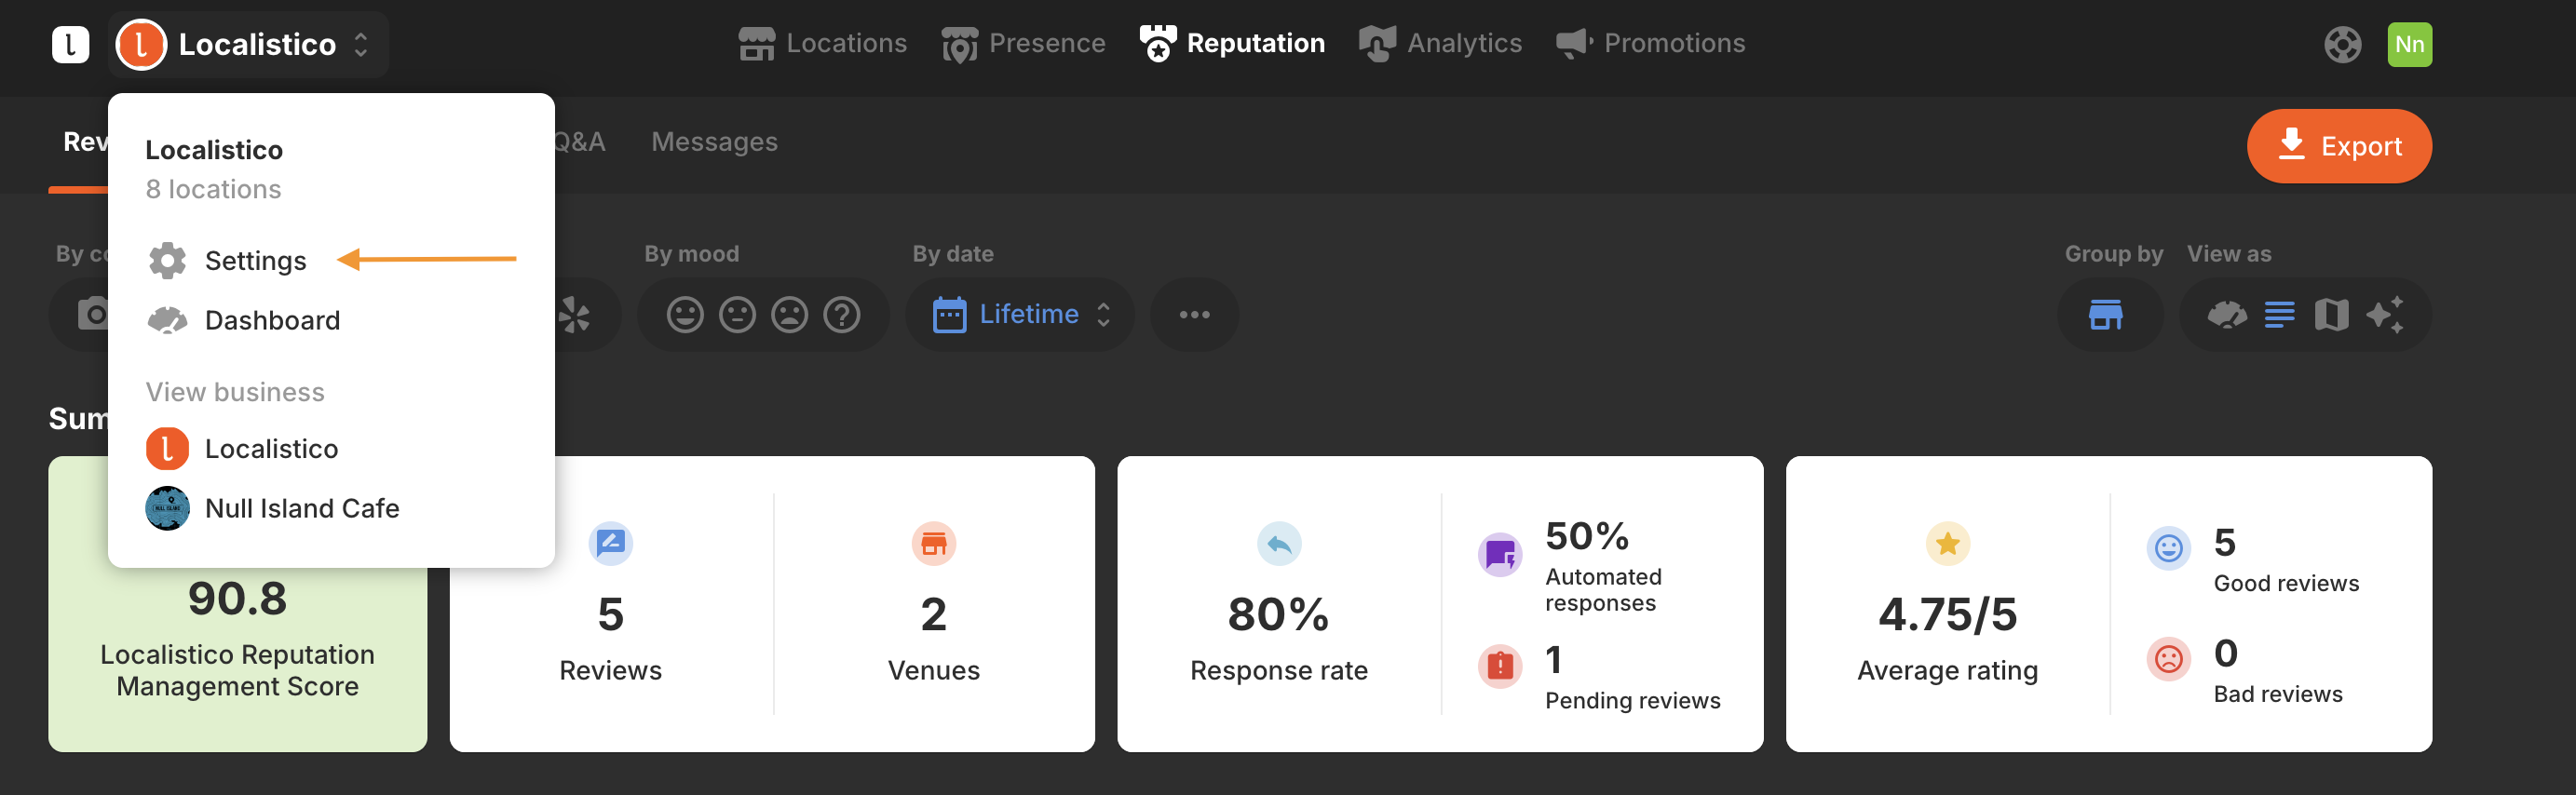This screenshot has height=795, width=2576.
Task: Open the Analytics section
Action: pos(1440,44)
